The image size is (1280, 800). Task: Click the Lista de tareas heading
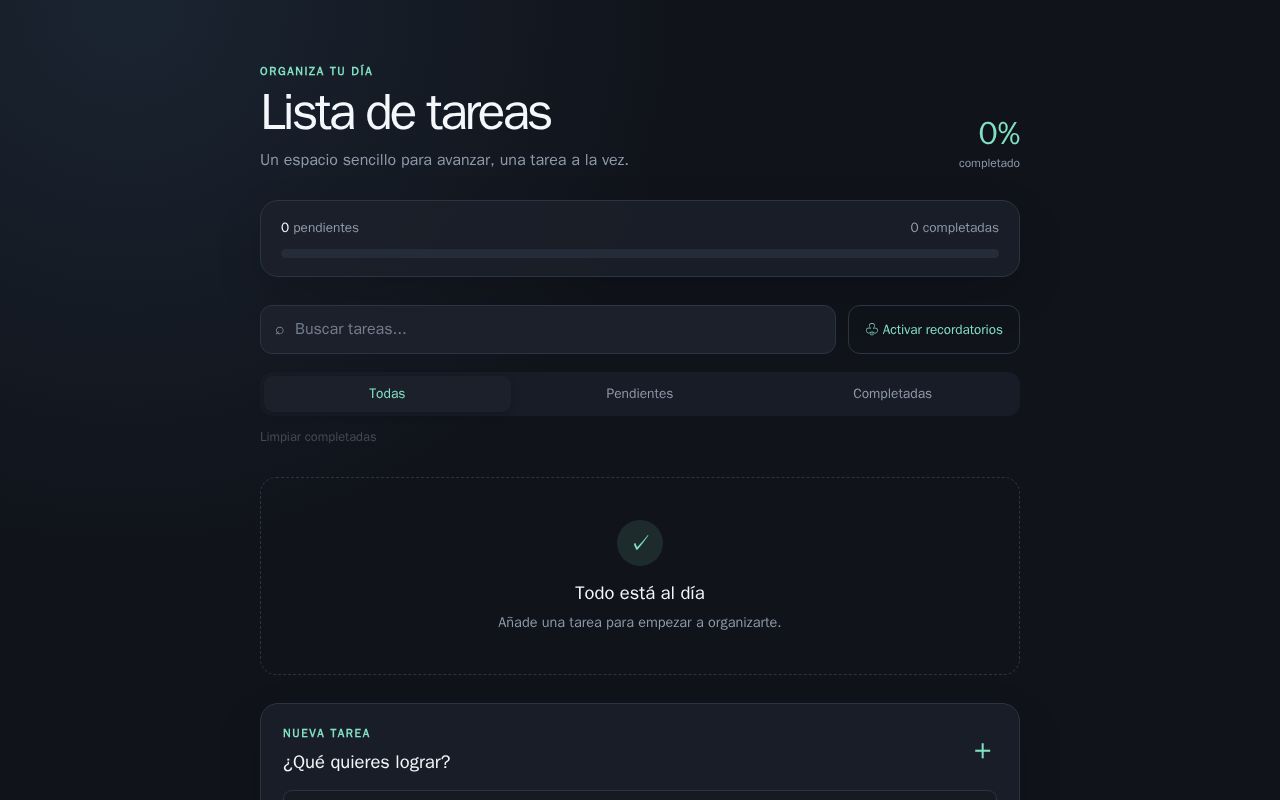pos(405,112)
